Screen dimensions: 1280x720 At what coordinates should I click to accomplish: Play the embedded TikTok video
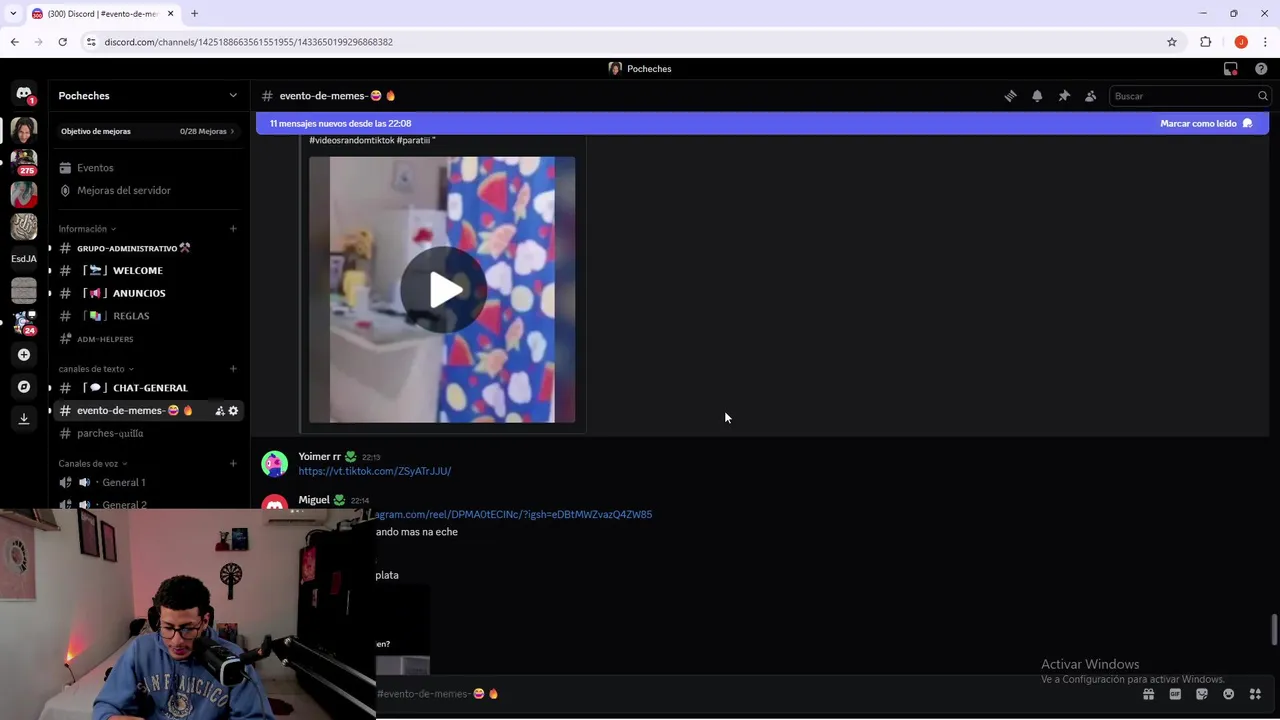[x=443, y=290]
